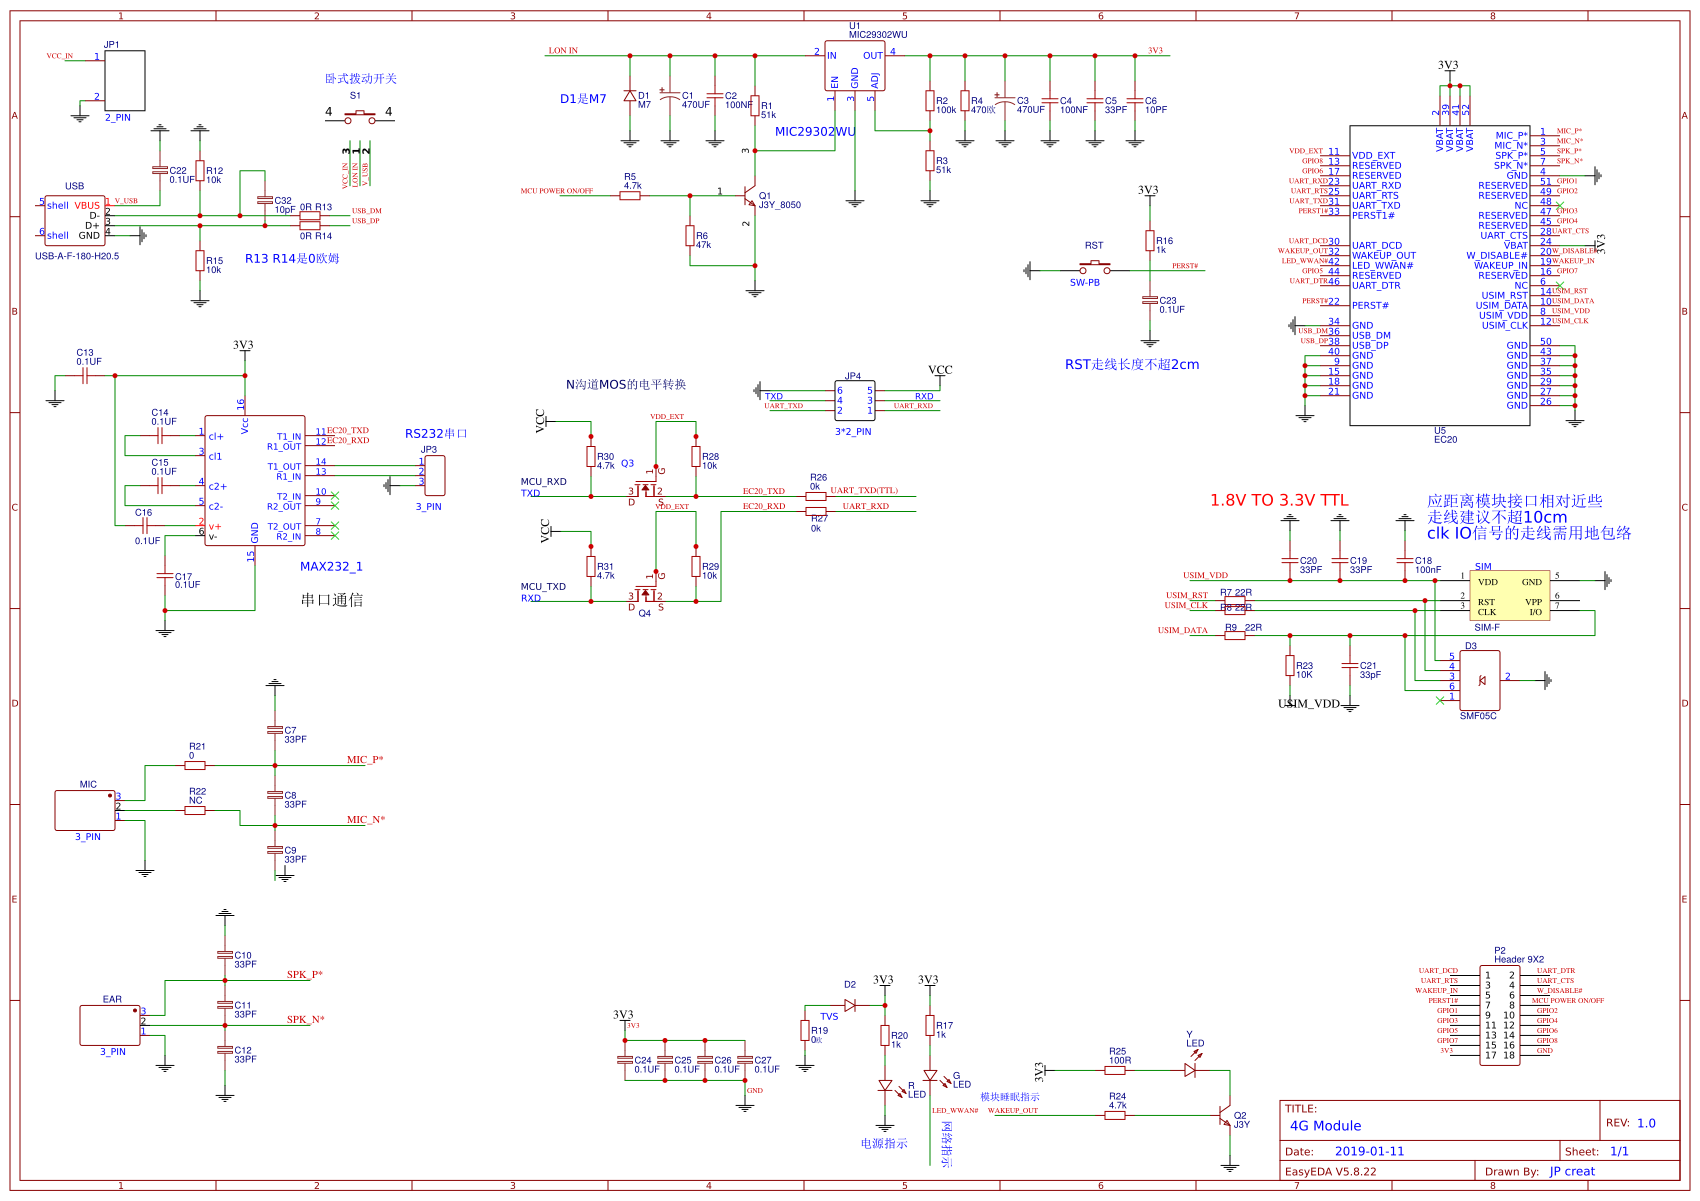The image size is (1700, 1201).
Task: Click the '串口通信' caption
Action: [x=331, y=600]
